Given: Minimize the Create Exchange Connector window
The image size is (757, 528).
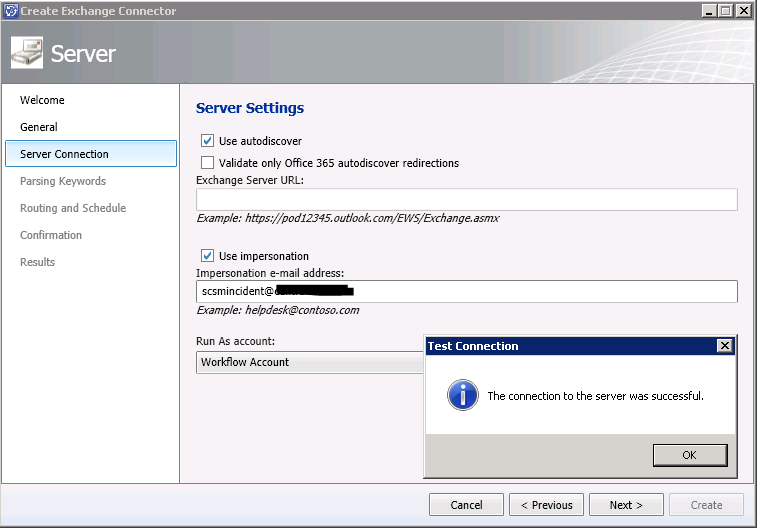Looking at the screenshot, I should point(709,11).
